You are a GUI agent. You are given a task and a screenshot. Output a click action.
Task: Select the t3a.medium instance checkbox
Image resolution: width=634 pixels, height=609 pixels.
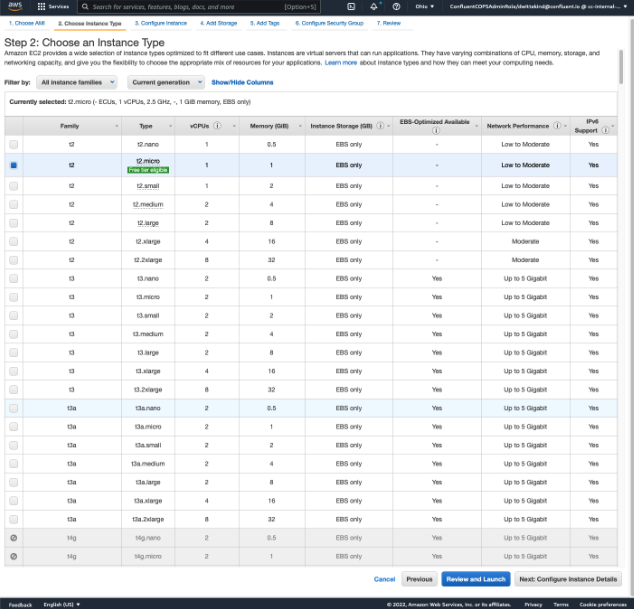[13, 464]
